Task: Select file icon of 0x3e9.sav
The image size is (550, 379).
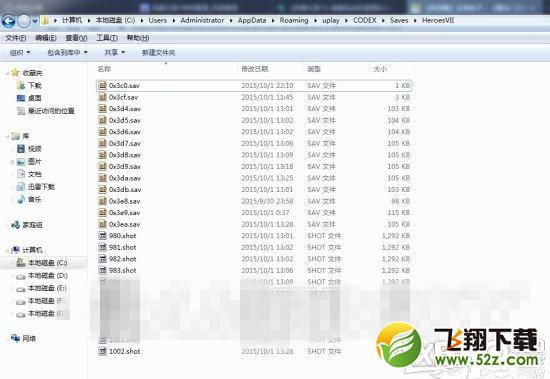Action: (102, 213)
